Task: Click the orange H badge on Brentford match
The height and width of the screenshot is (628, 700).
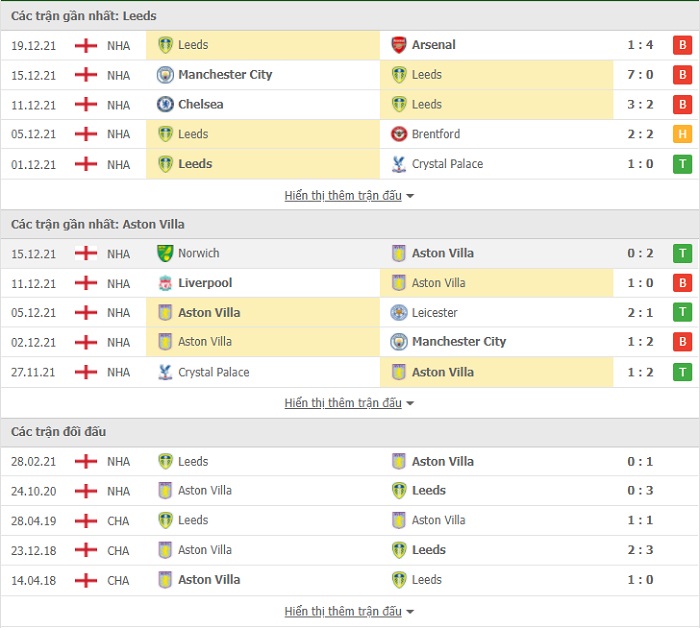Action: pyautogui.click(x=682, y=134)
